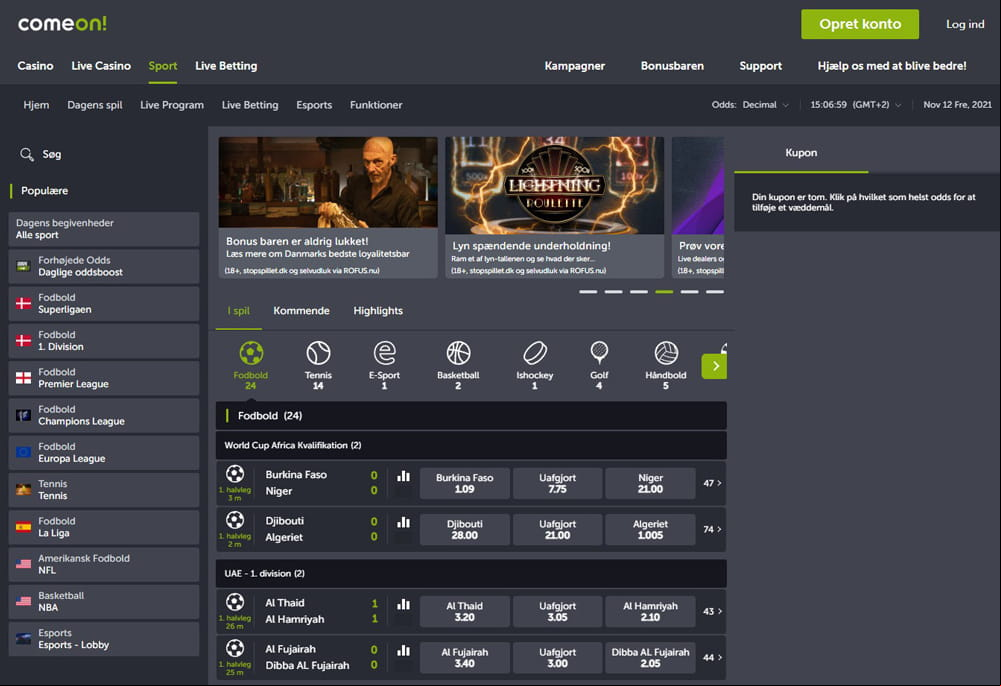Click the ComeOn! logo

click(x=62, y=24)
